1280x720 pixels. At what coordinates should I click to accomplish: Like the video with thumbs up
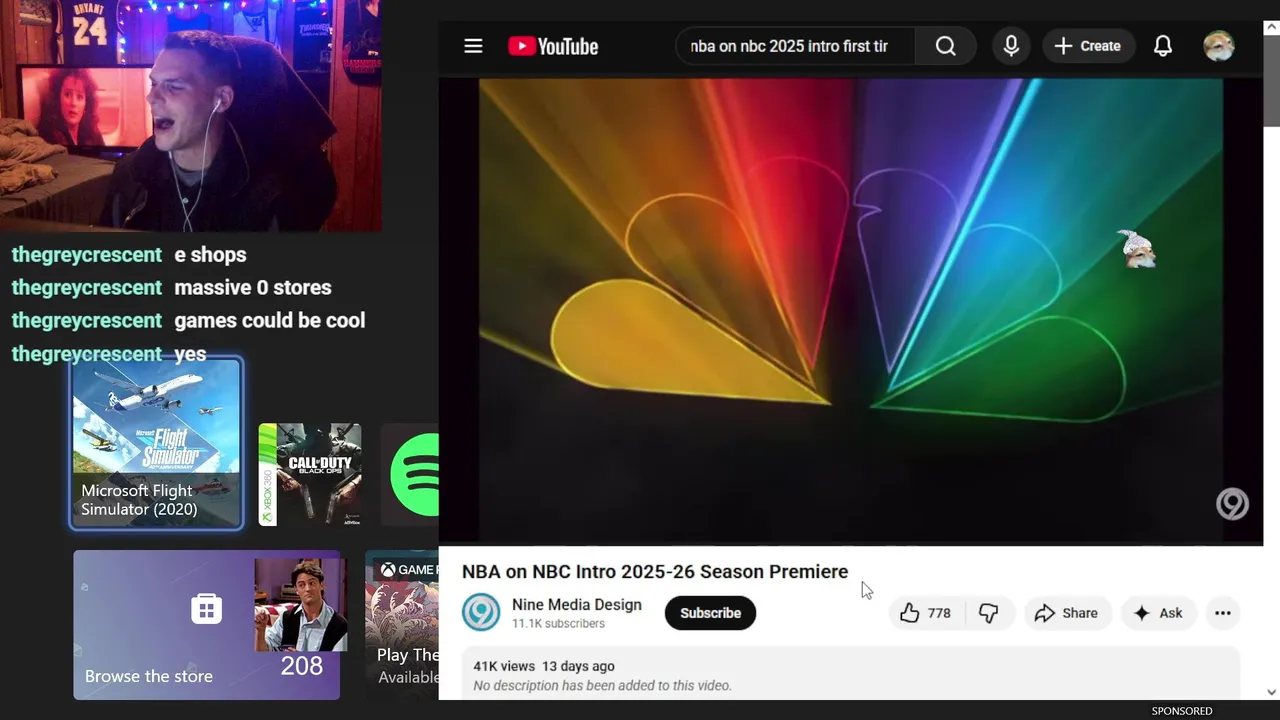click(926, 613)
